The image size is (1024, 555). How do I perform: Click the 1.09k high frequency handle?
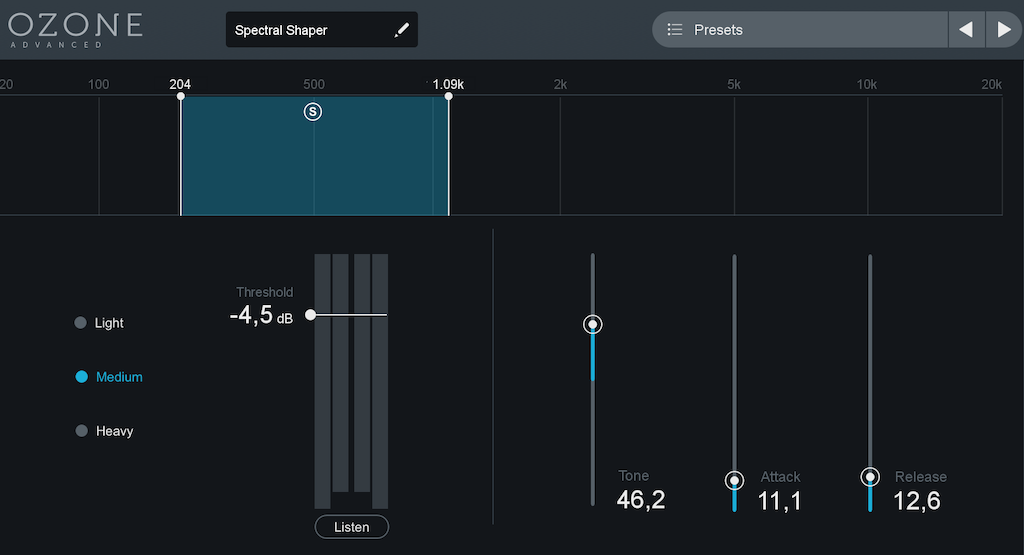448,97
